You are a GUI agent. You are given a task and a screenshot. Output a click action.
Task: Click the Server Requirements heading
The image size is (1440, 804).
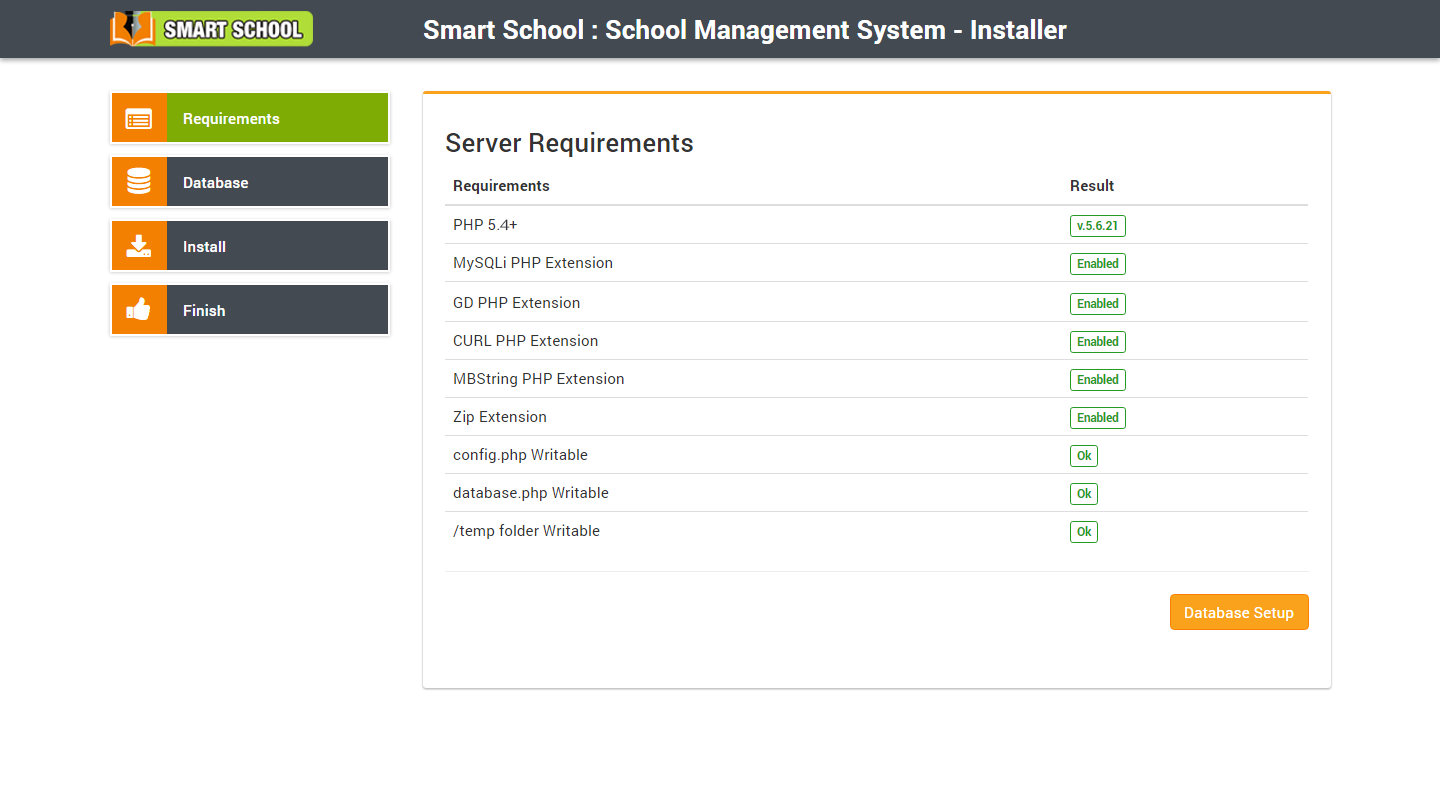(x=569, y=143)
